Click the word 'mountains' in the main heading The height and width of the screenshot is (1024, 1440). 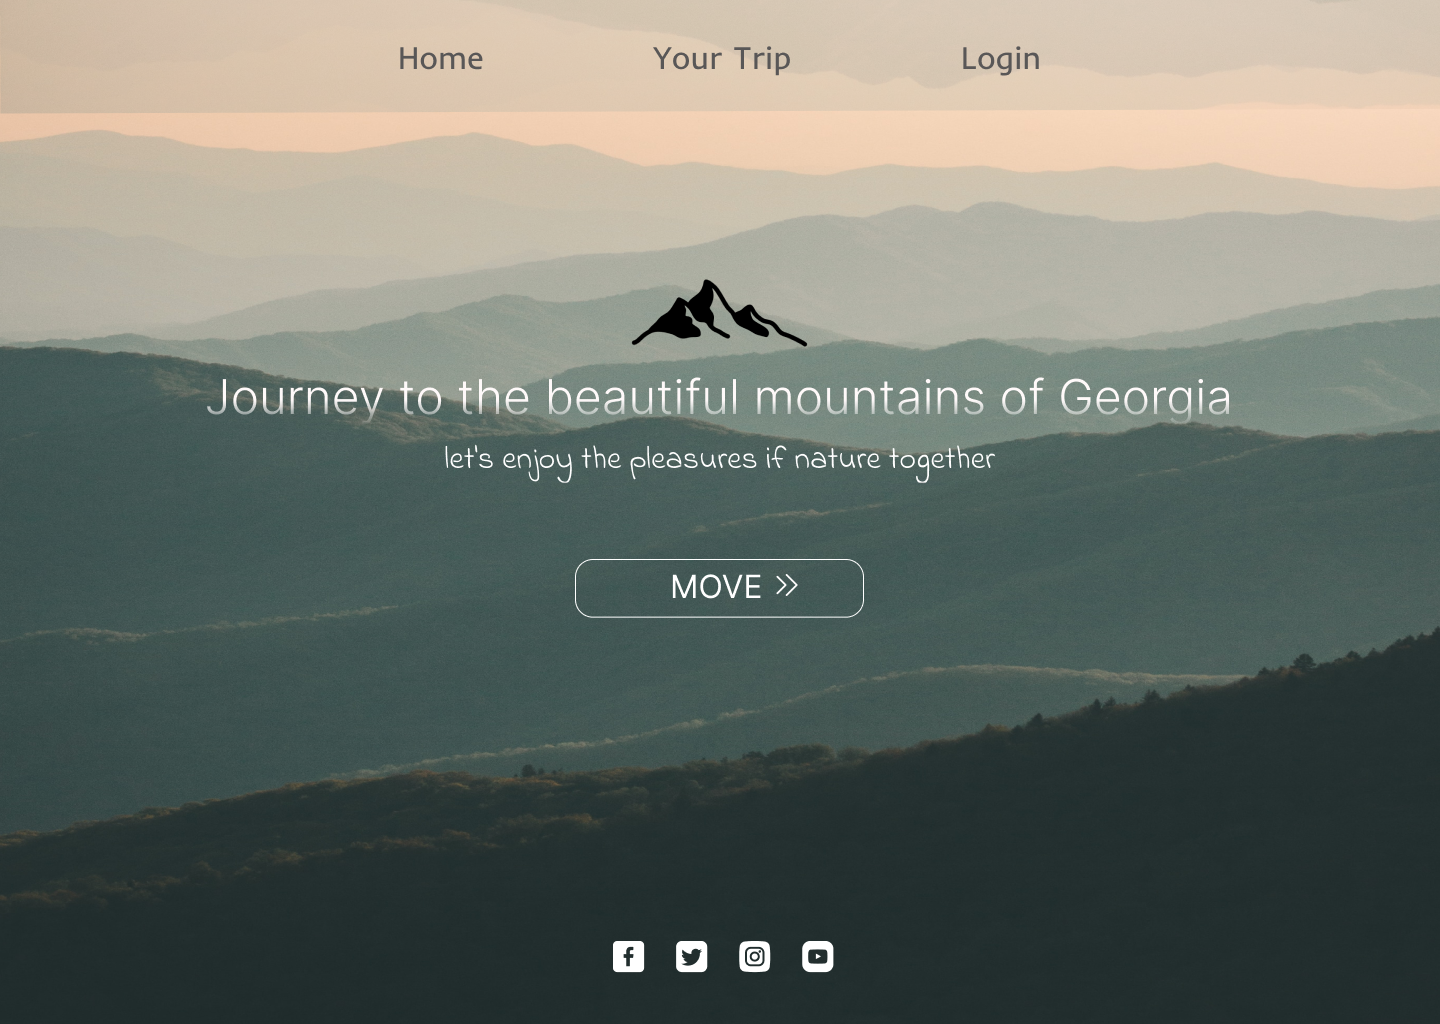869,398
